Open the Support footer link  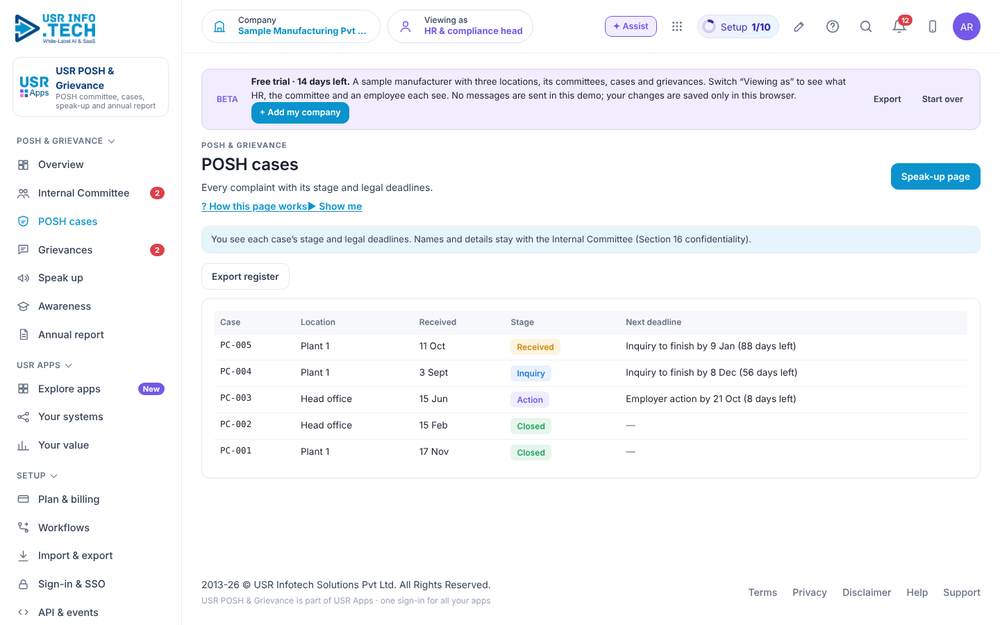[961, 592]
